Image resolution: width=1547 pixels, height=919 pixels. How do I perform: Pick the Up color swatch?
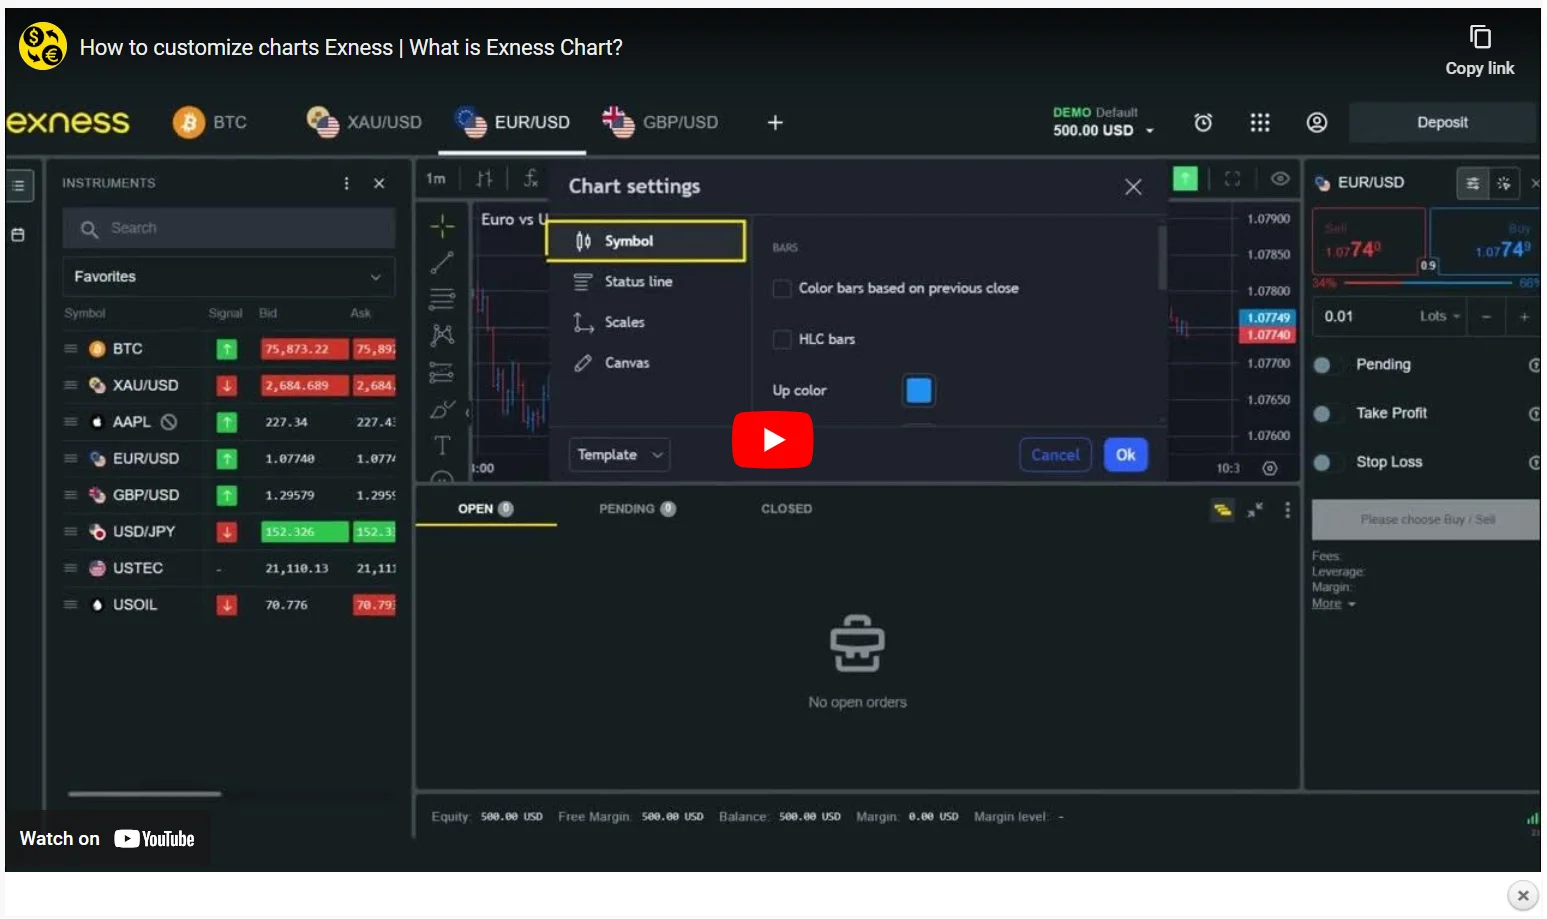(918, 390)
